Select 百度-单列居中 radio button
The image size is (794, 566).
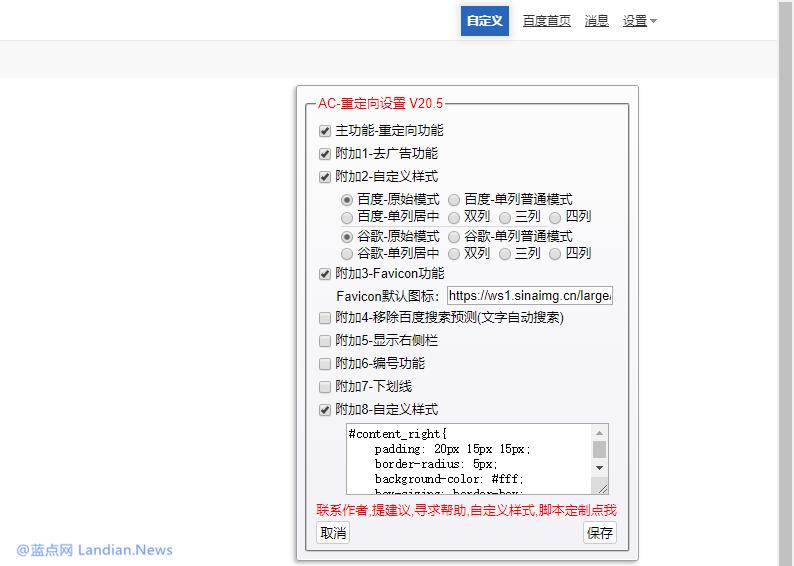tap(347, 218)
